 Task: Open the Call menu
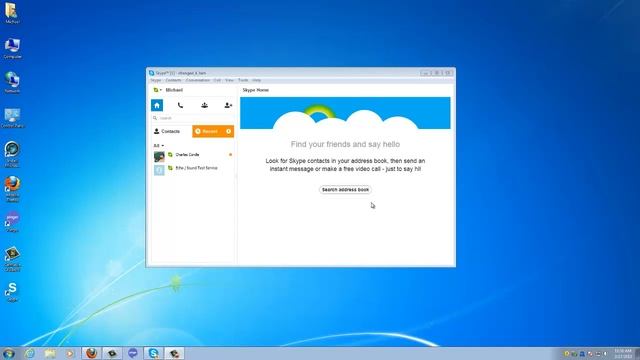tap(217, 80)
